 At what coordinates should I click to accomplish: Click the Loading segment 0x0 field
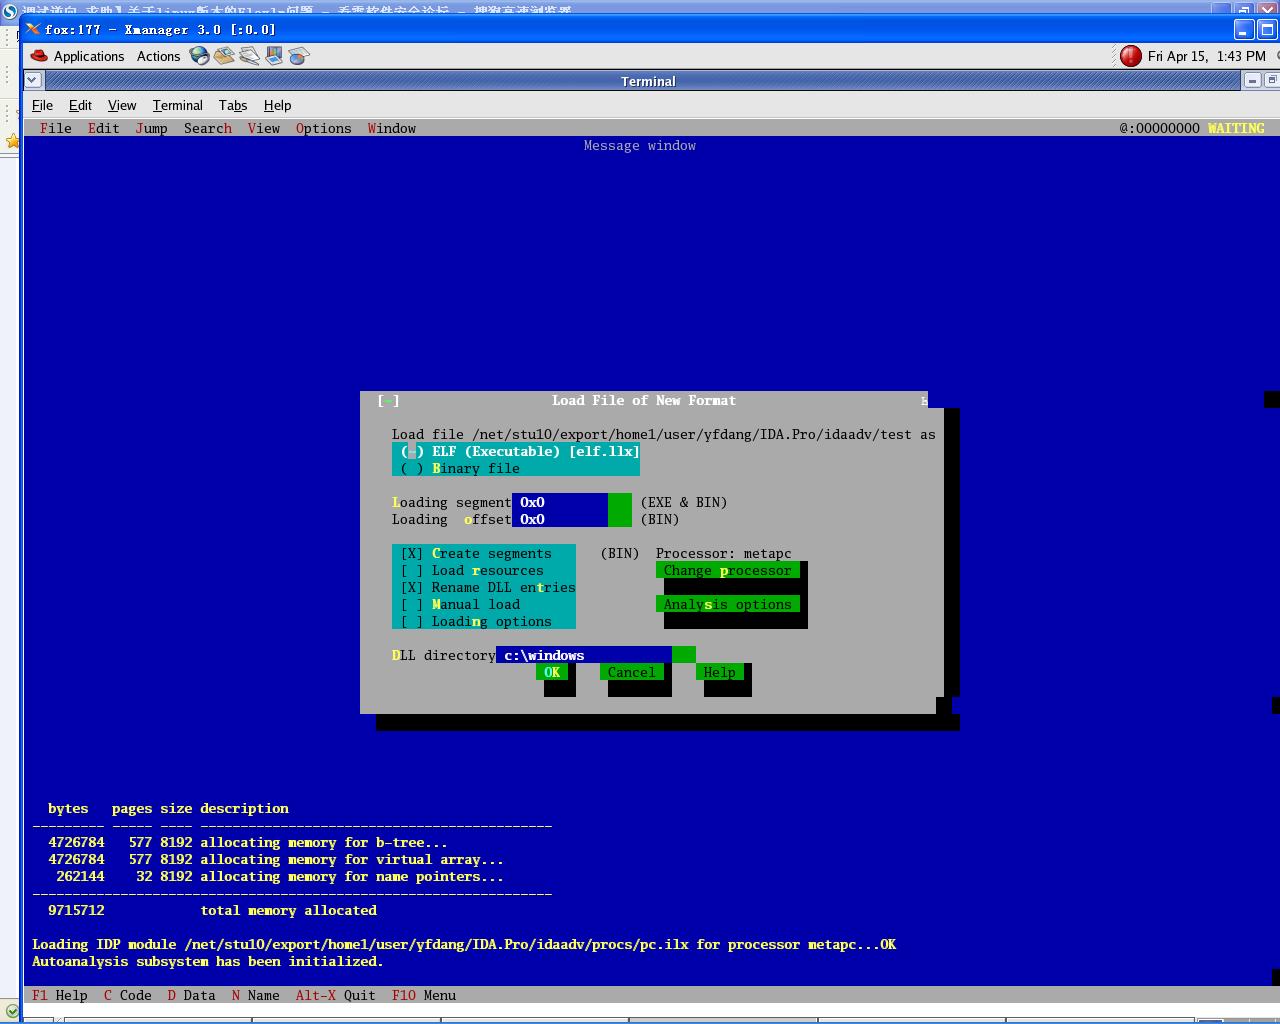point(560,502)
